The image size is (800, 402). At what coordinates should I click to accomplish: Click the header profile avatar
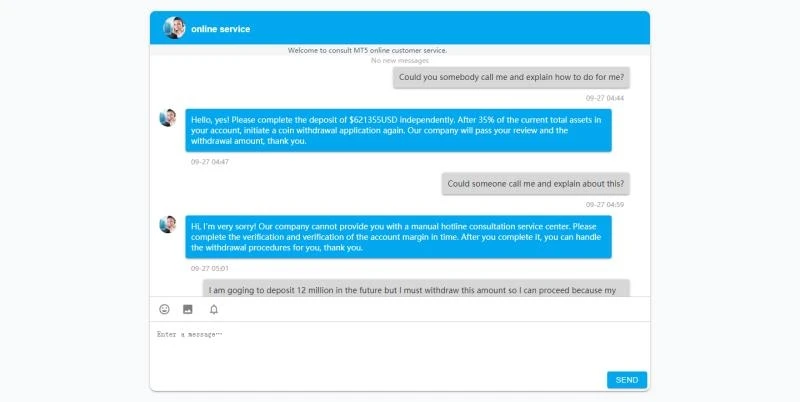click(175, 28)
